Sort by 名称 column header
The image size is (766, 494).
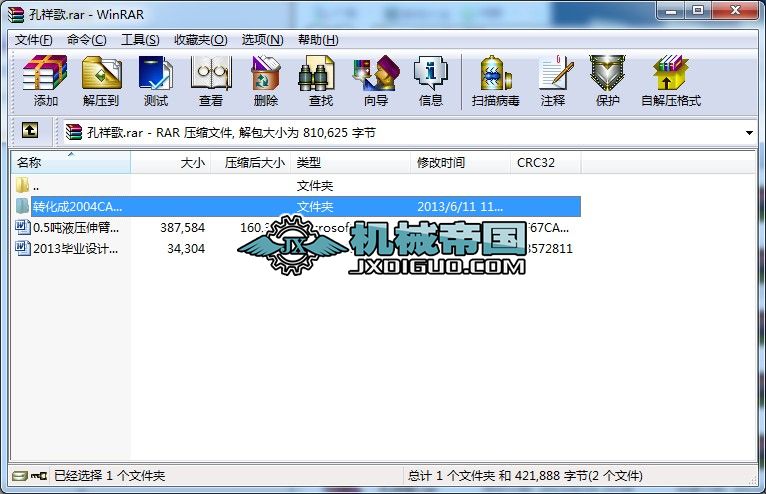click(71, 162)
